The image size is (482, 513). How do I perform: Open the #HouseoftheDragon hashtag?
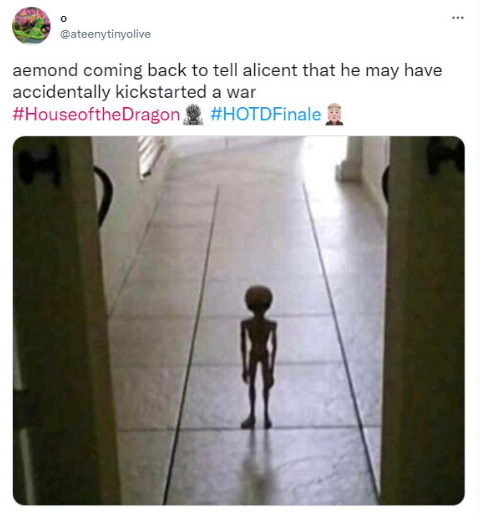tap(96, 114)
